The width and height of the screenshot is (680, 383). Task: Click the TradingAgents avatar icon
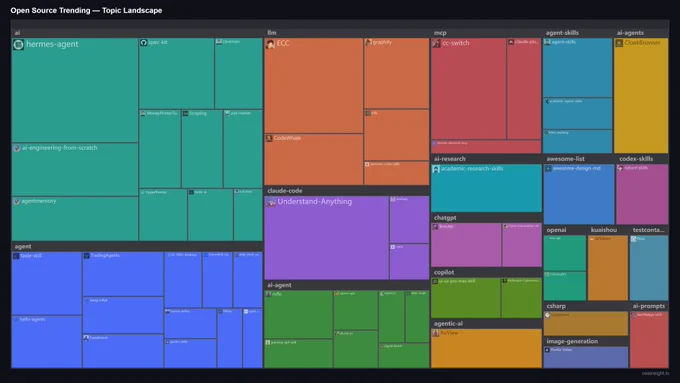click(x=87, y=256)
